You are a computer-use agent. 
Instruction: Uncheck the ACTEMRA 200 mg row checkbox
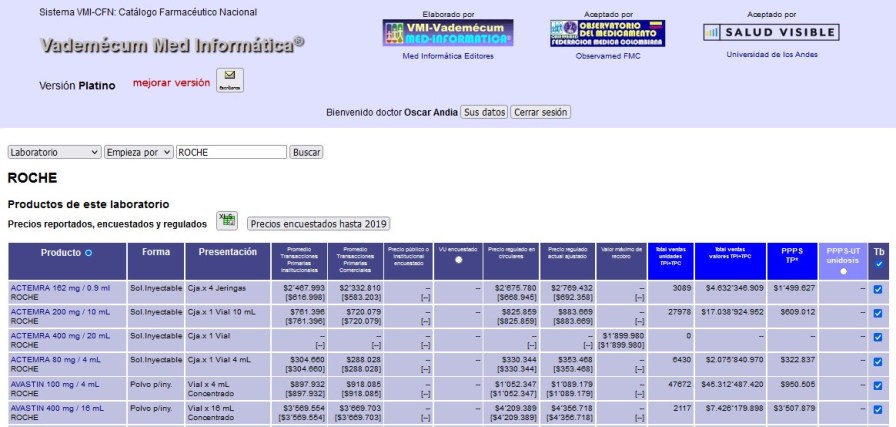(x=878, y=313)
